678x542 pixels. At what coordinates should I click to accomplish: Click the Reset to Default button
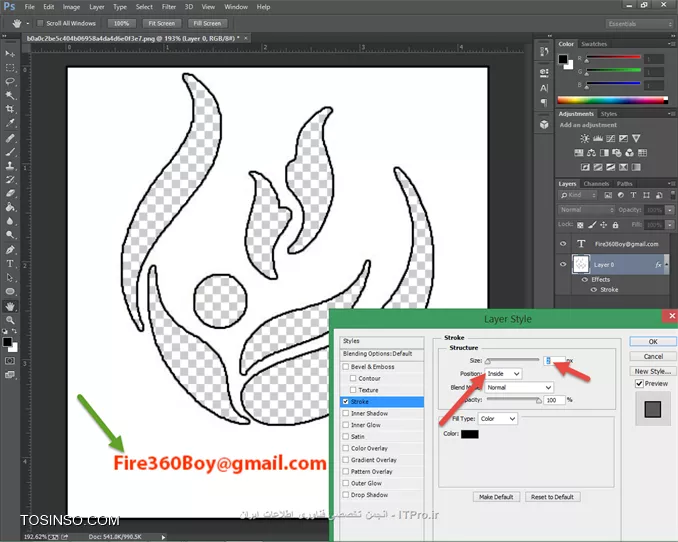(552, 497)
